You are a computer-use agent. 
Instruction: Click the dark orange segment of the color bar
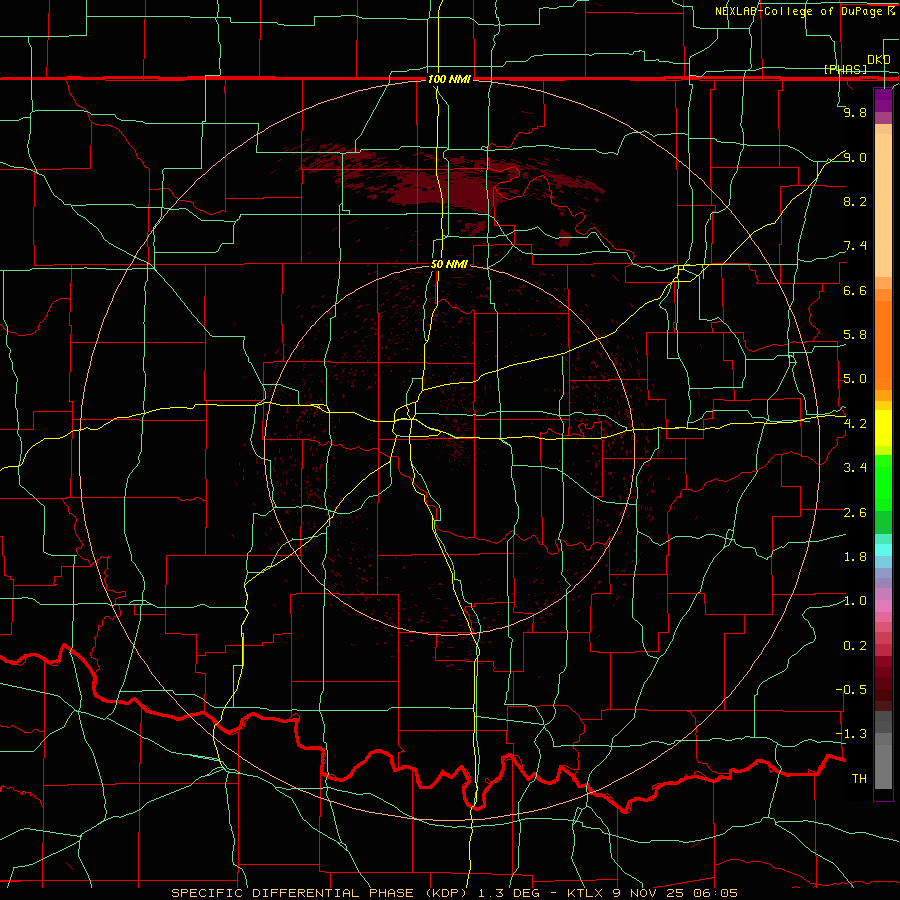pos(883,345)
